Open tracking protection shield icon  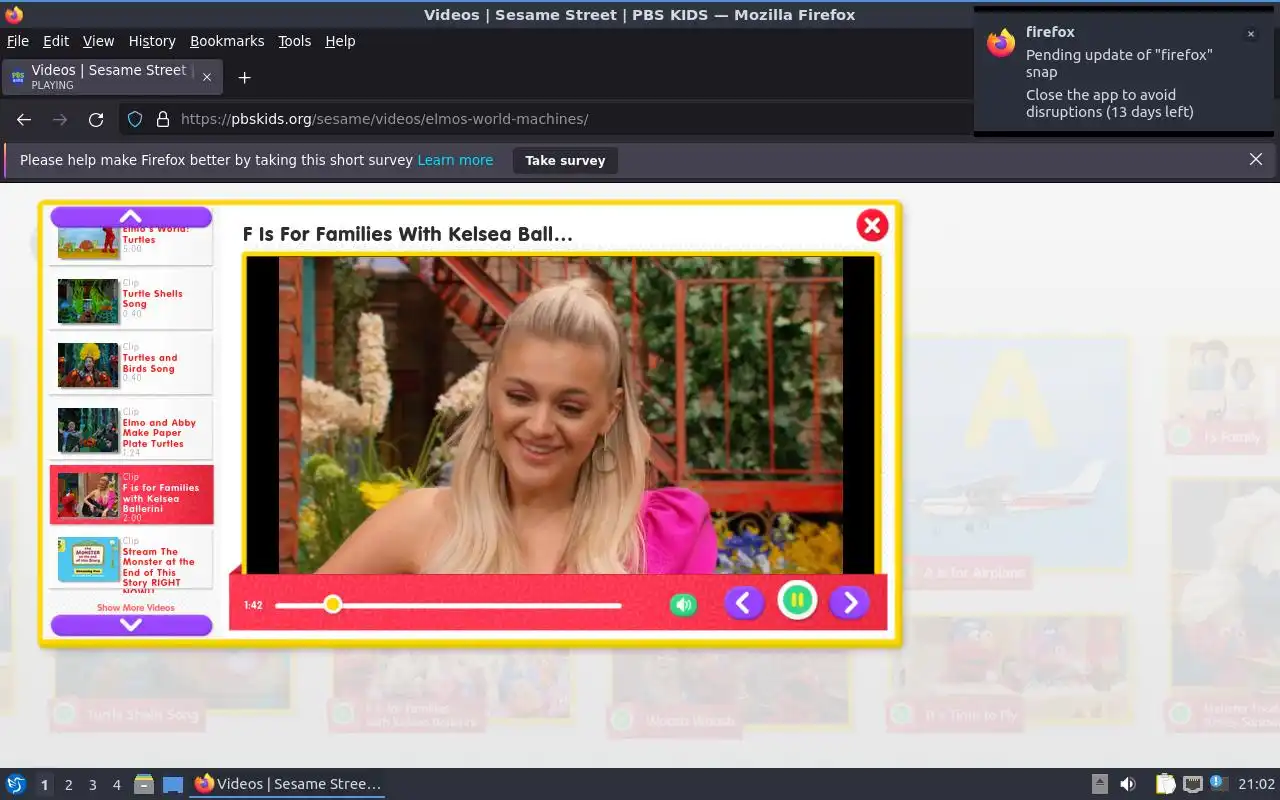point(135,119)
